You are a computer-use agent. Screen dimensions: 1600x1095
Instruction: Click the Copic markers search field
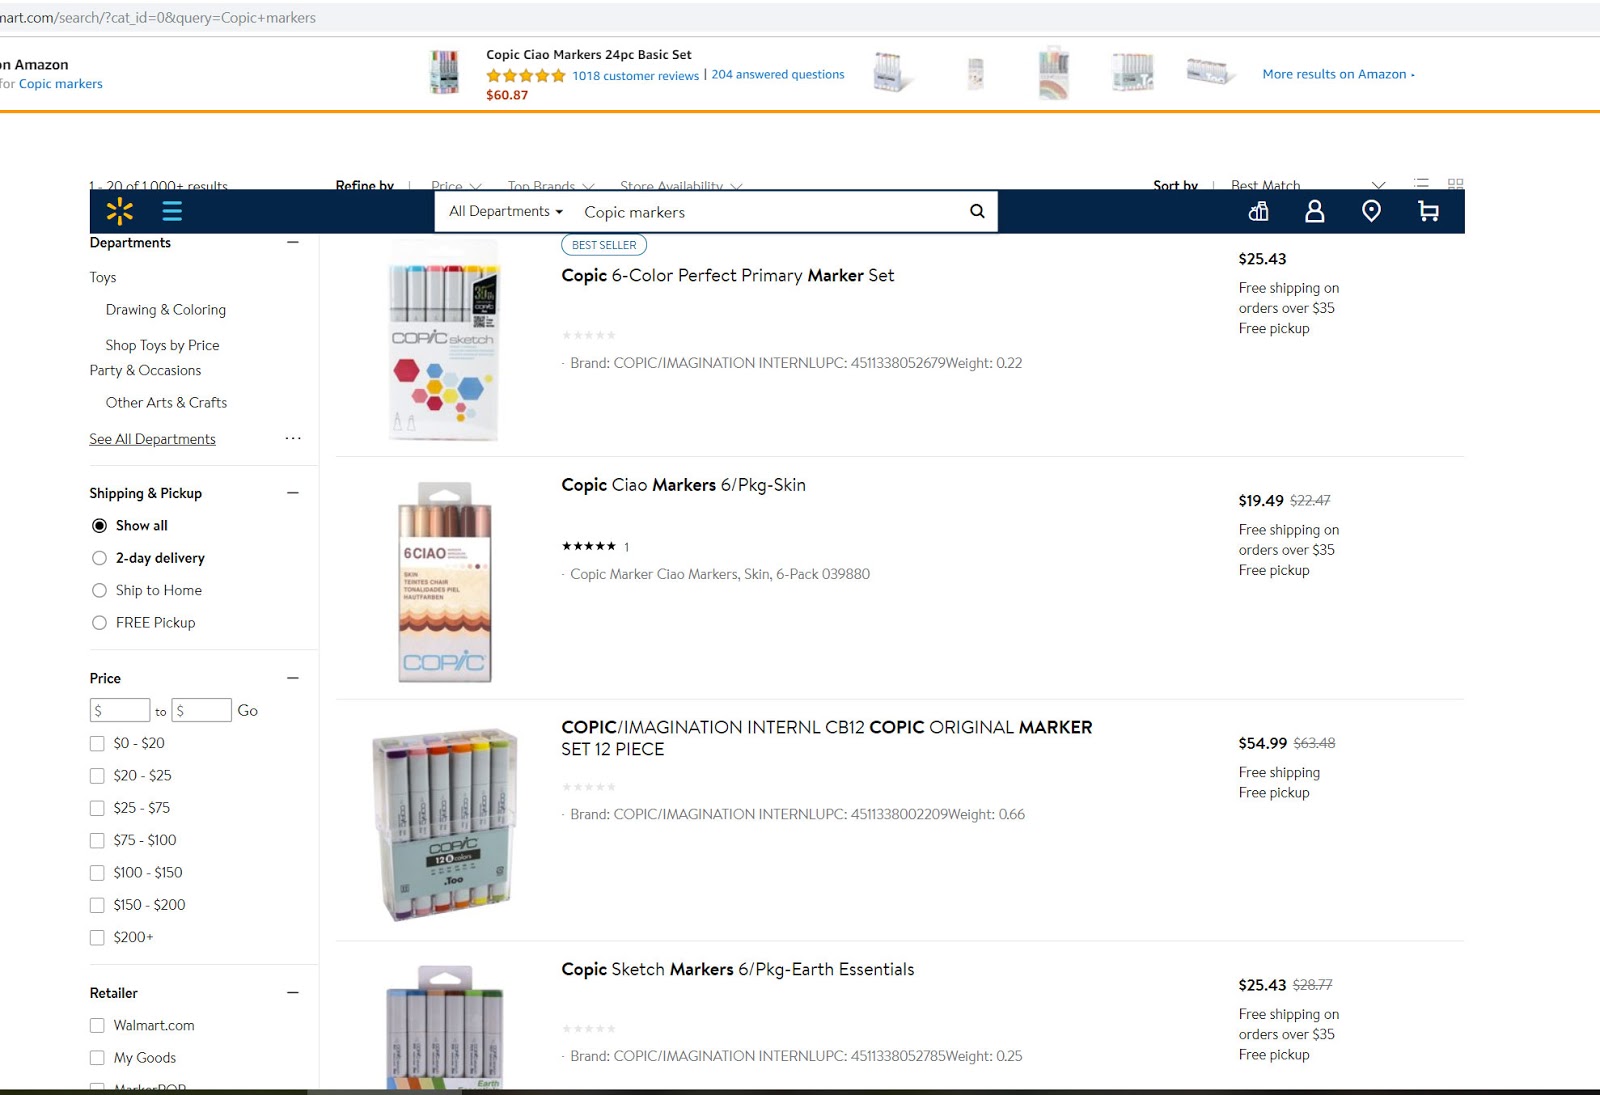770,212
